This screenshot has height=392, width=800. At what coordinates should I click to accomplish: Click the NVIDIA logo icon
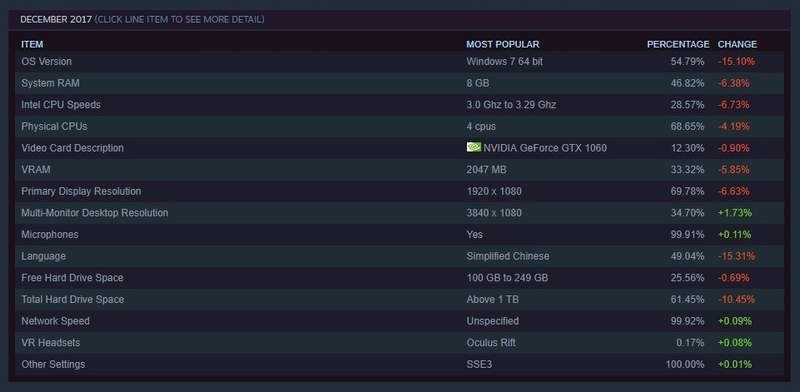click(x=473, y=147)
